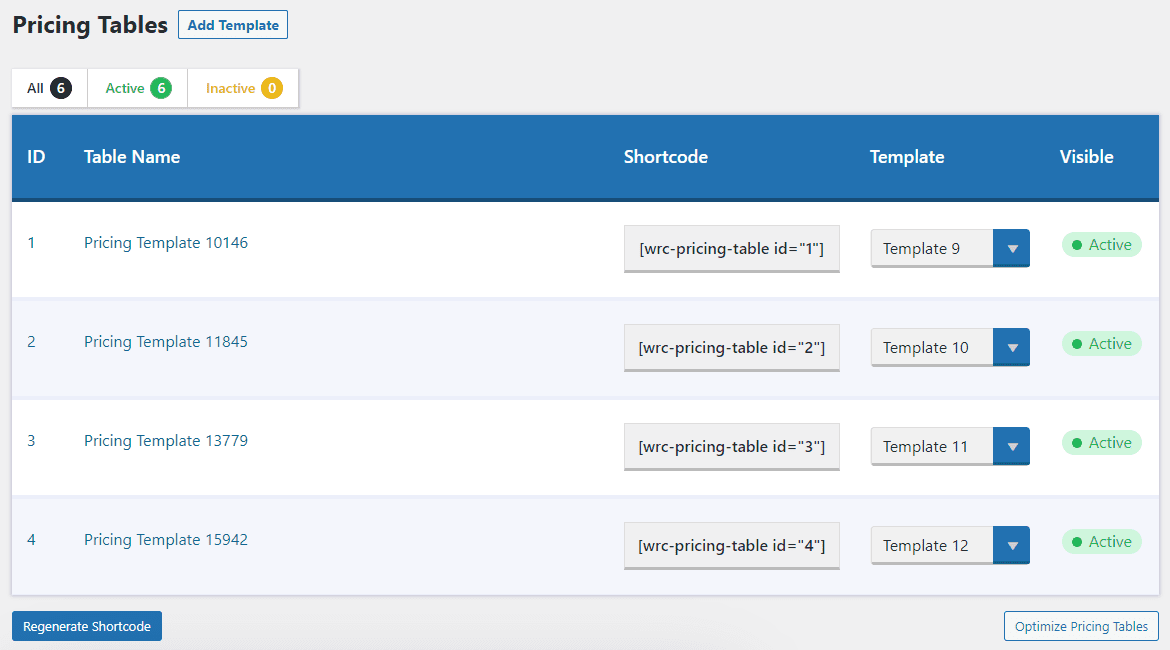Toggle the Active status for table 4

coord(1101,542)
